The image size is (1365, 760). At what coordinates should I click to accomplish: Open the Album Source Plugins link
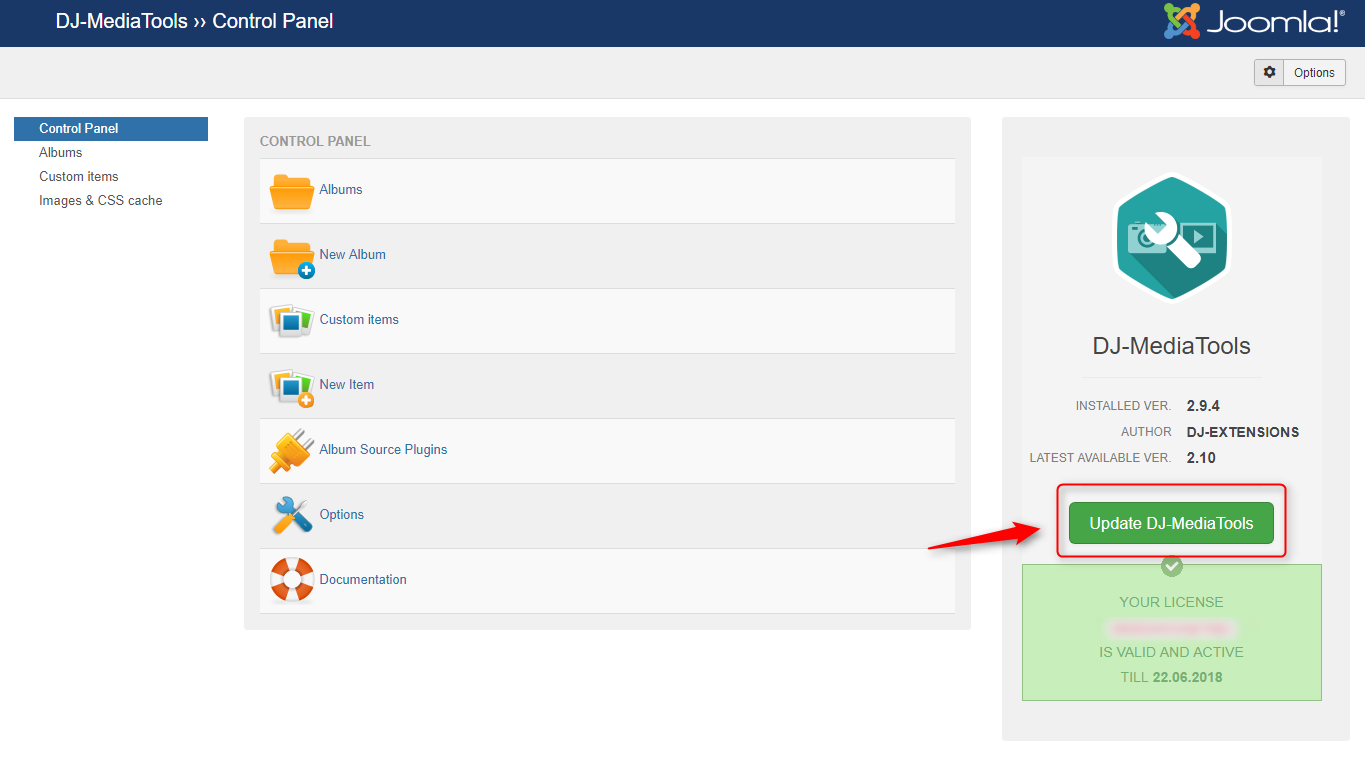point(384,449)
